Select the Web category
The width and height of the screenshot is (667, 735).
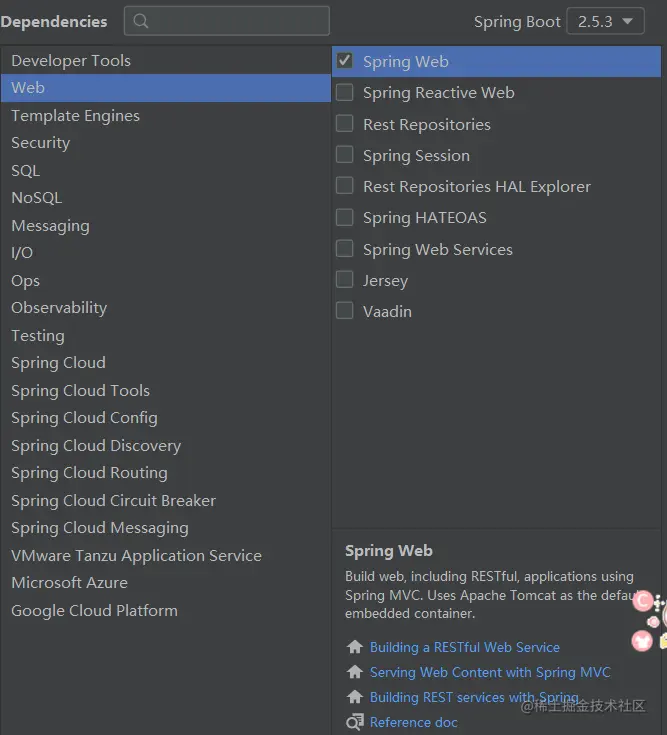(165, 88)
